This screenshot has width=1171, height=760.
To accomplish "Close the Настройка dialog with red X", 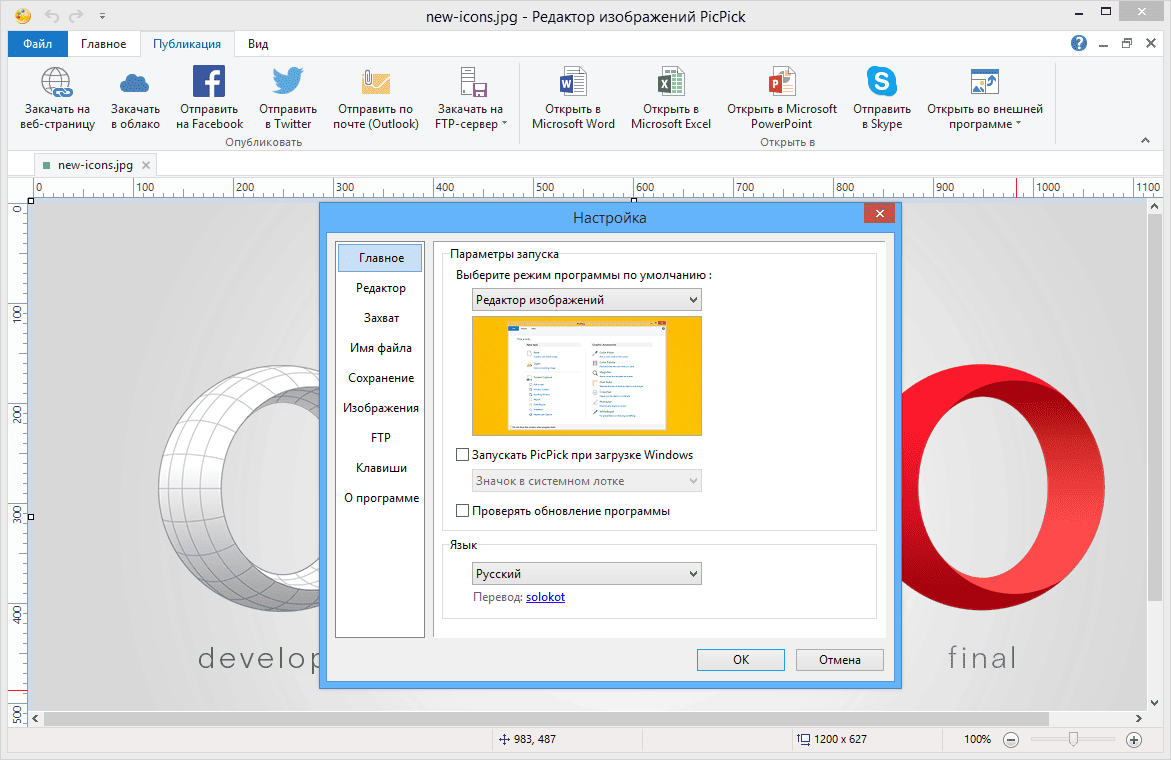I will [880, 214].
